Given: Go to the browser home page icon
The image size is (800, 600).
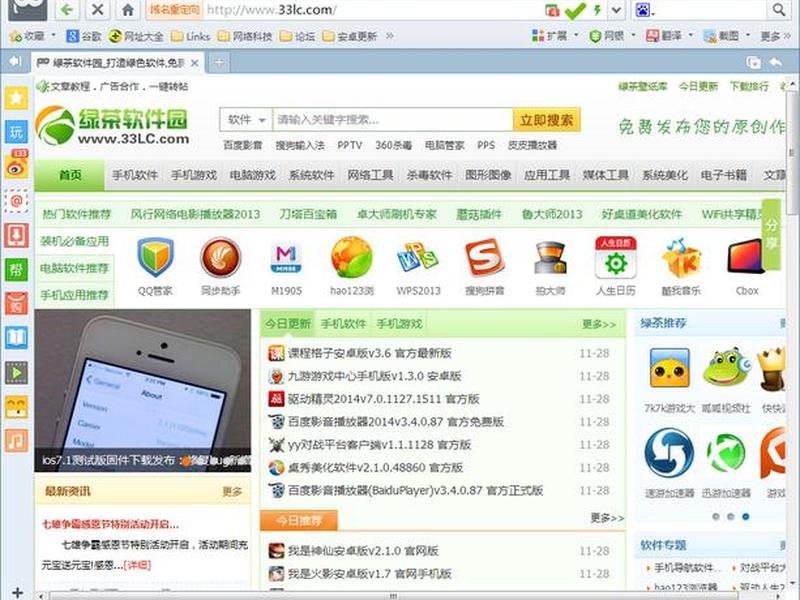Looking at the screenshot, I should 128,10.
